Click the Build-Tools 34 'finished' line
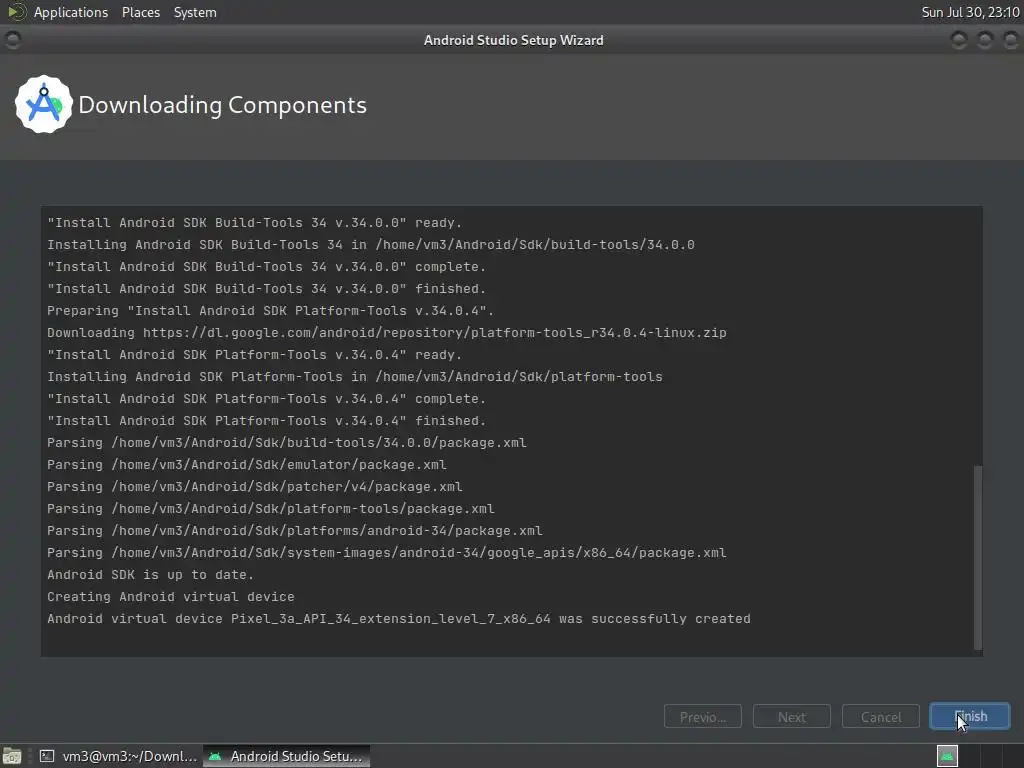The width and height of the screenshot is (1024, 768). (x=266, y=289)
